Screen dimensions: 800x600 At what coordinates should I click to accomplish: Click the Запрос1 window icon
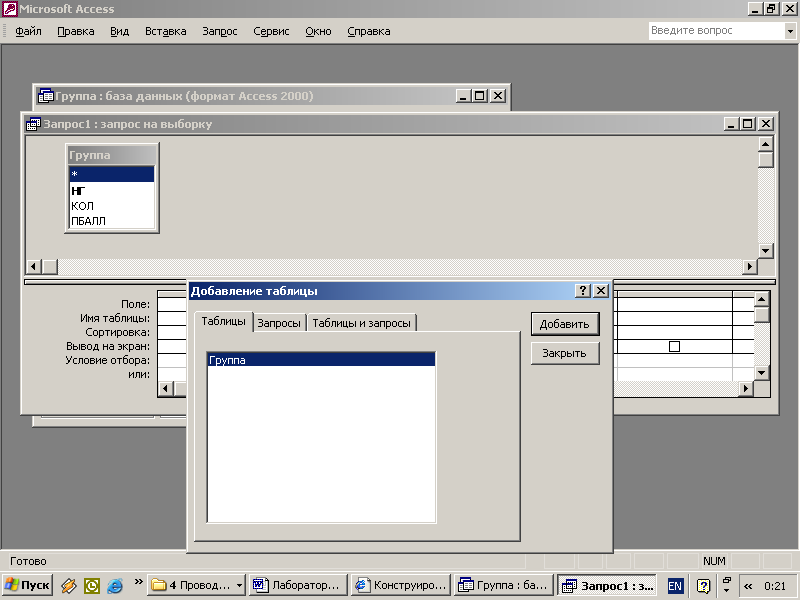[34, 124]
